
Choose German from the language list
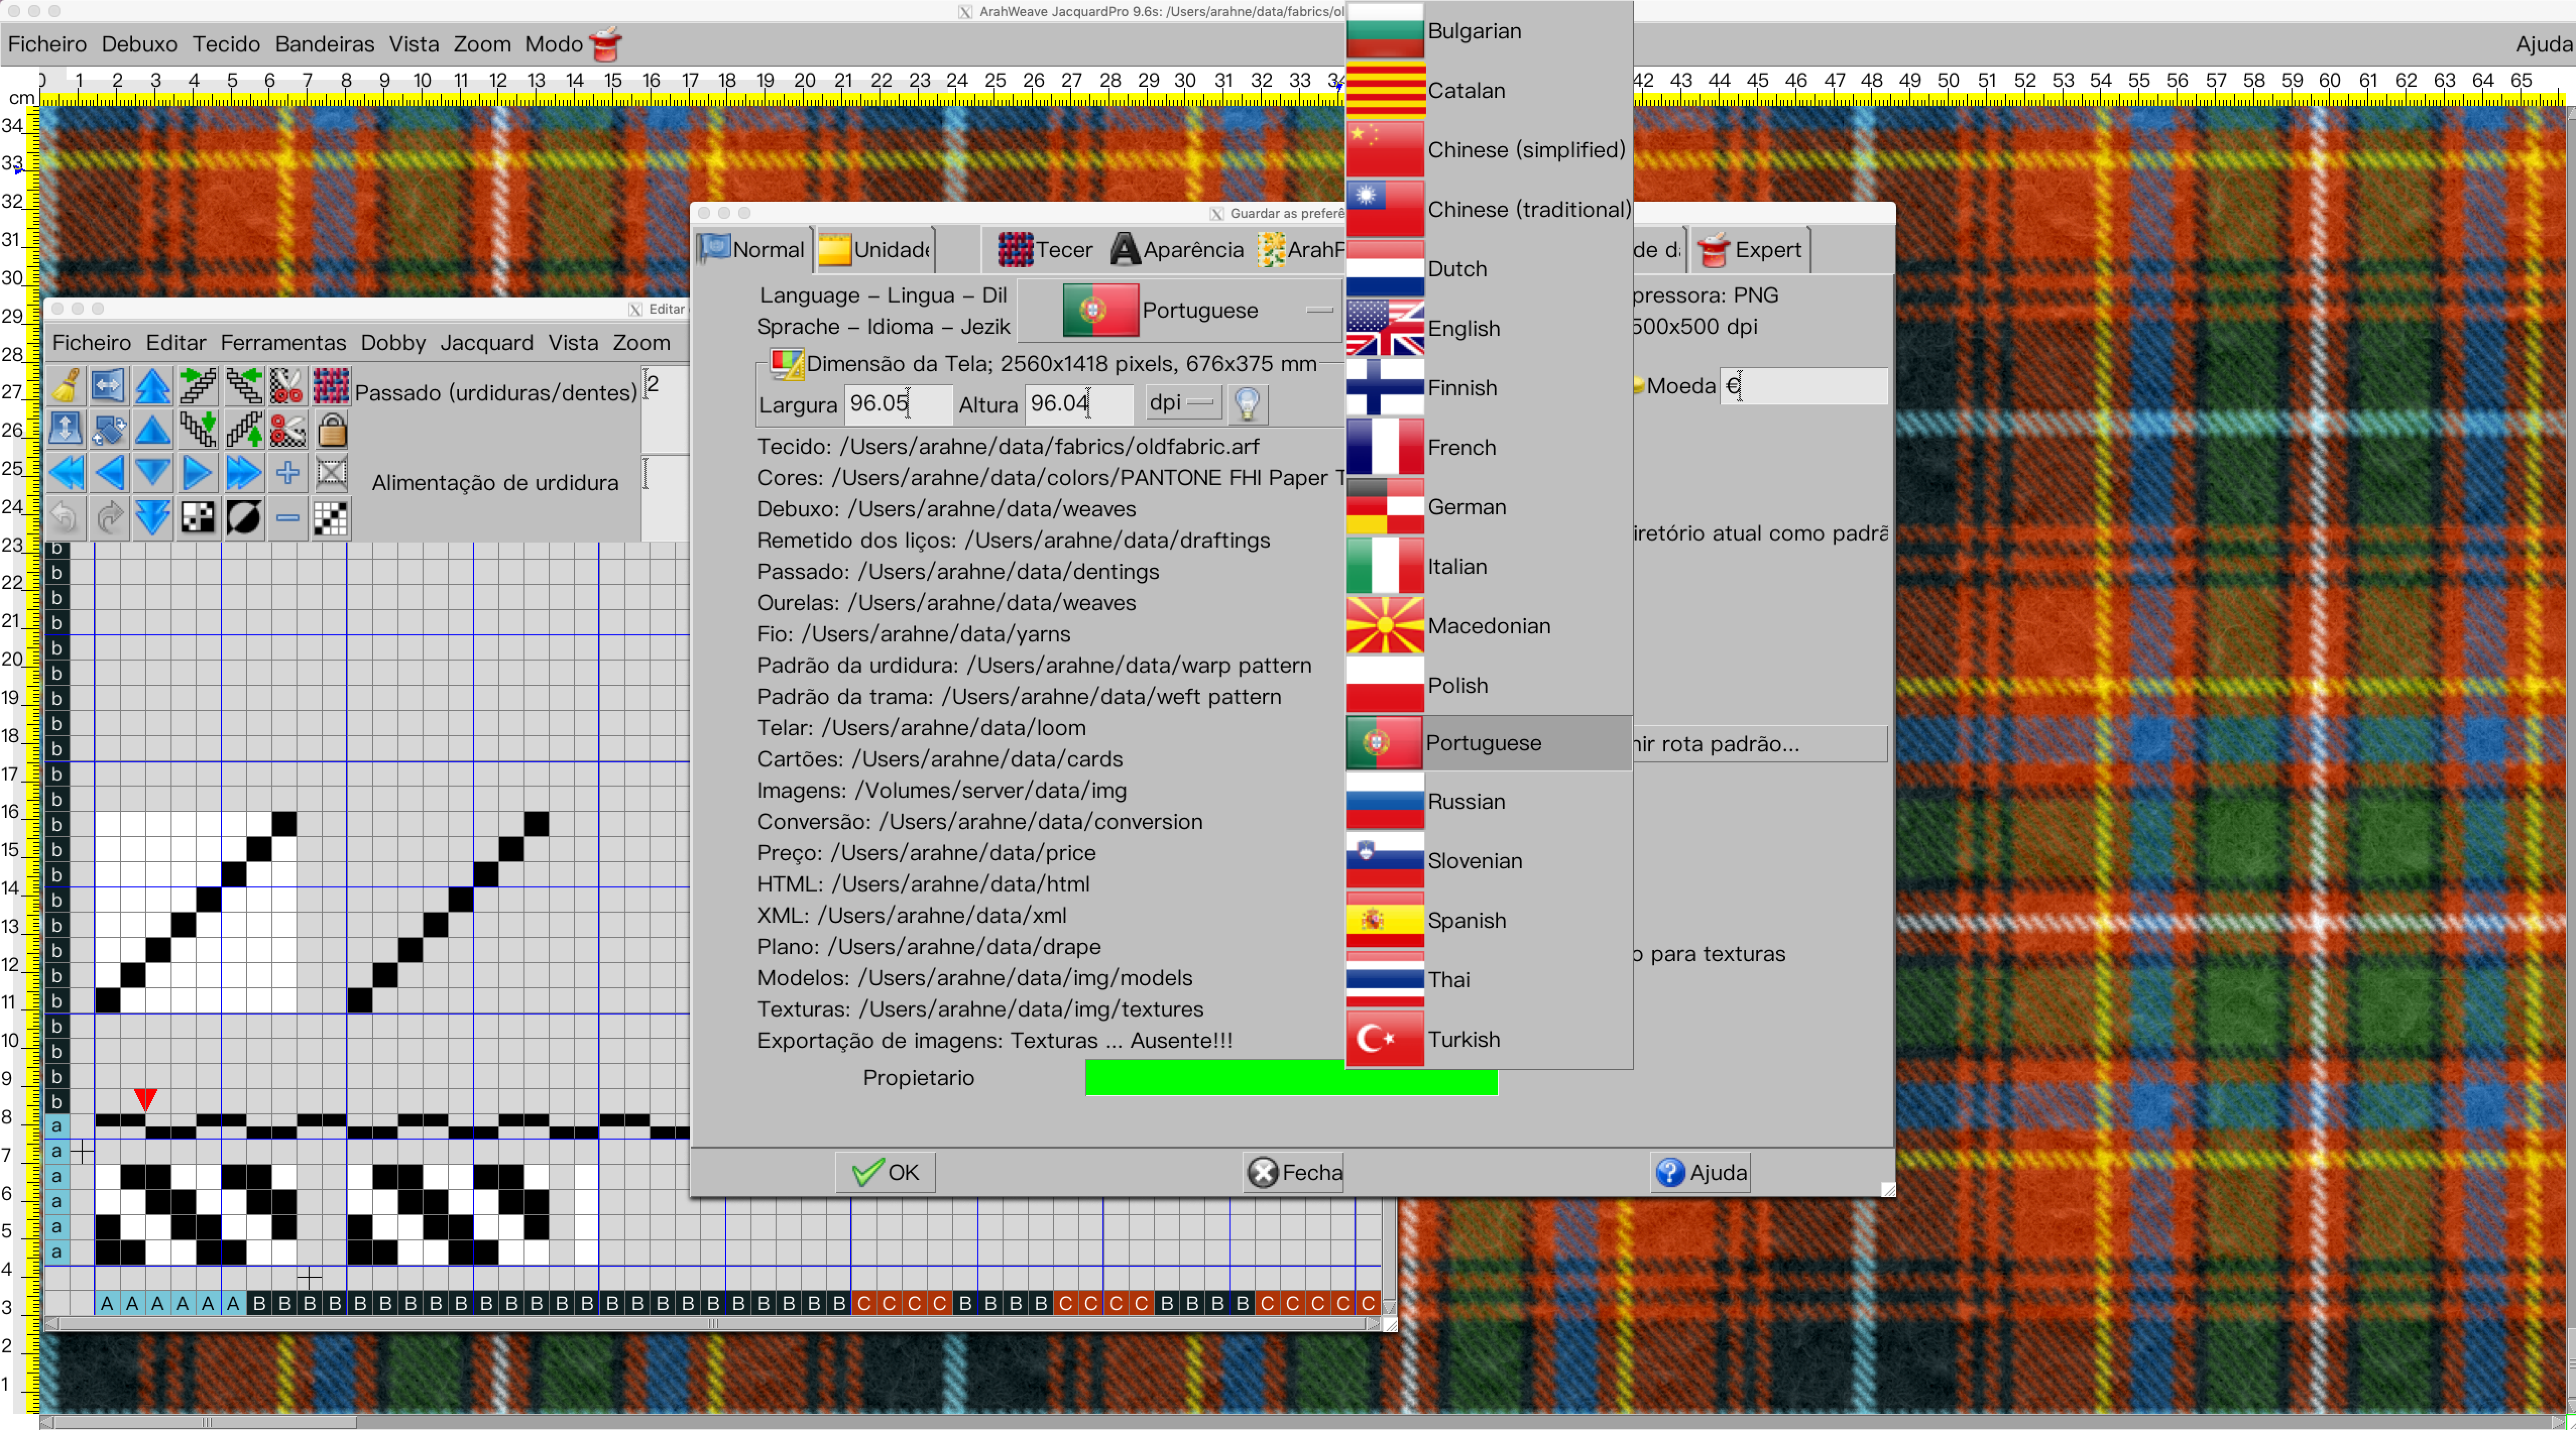click(x=1488, y=507)
